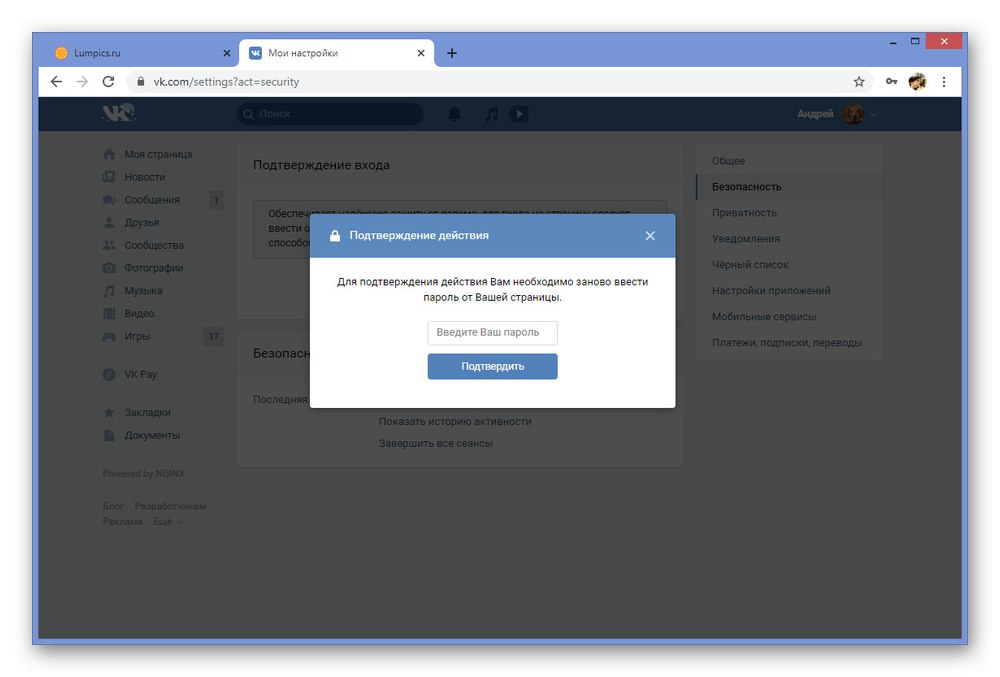Switch to the Lumpics.ru tab
The height and width of the screenshot is (677, 1000).
pos(142,53)
